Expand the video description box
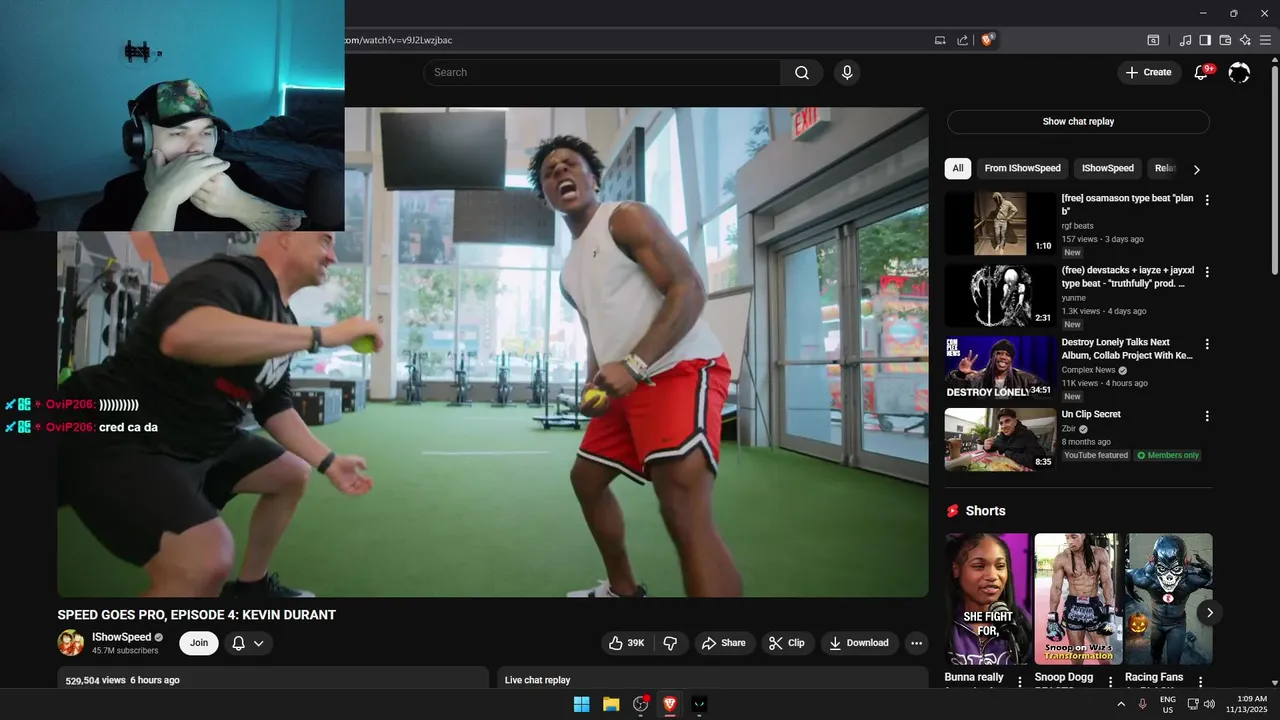This screenshot has width=1280, height=720. tap(273, 679)
